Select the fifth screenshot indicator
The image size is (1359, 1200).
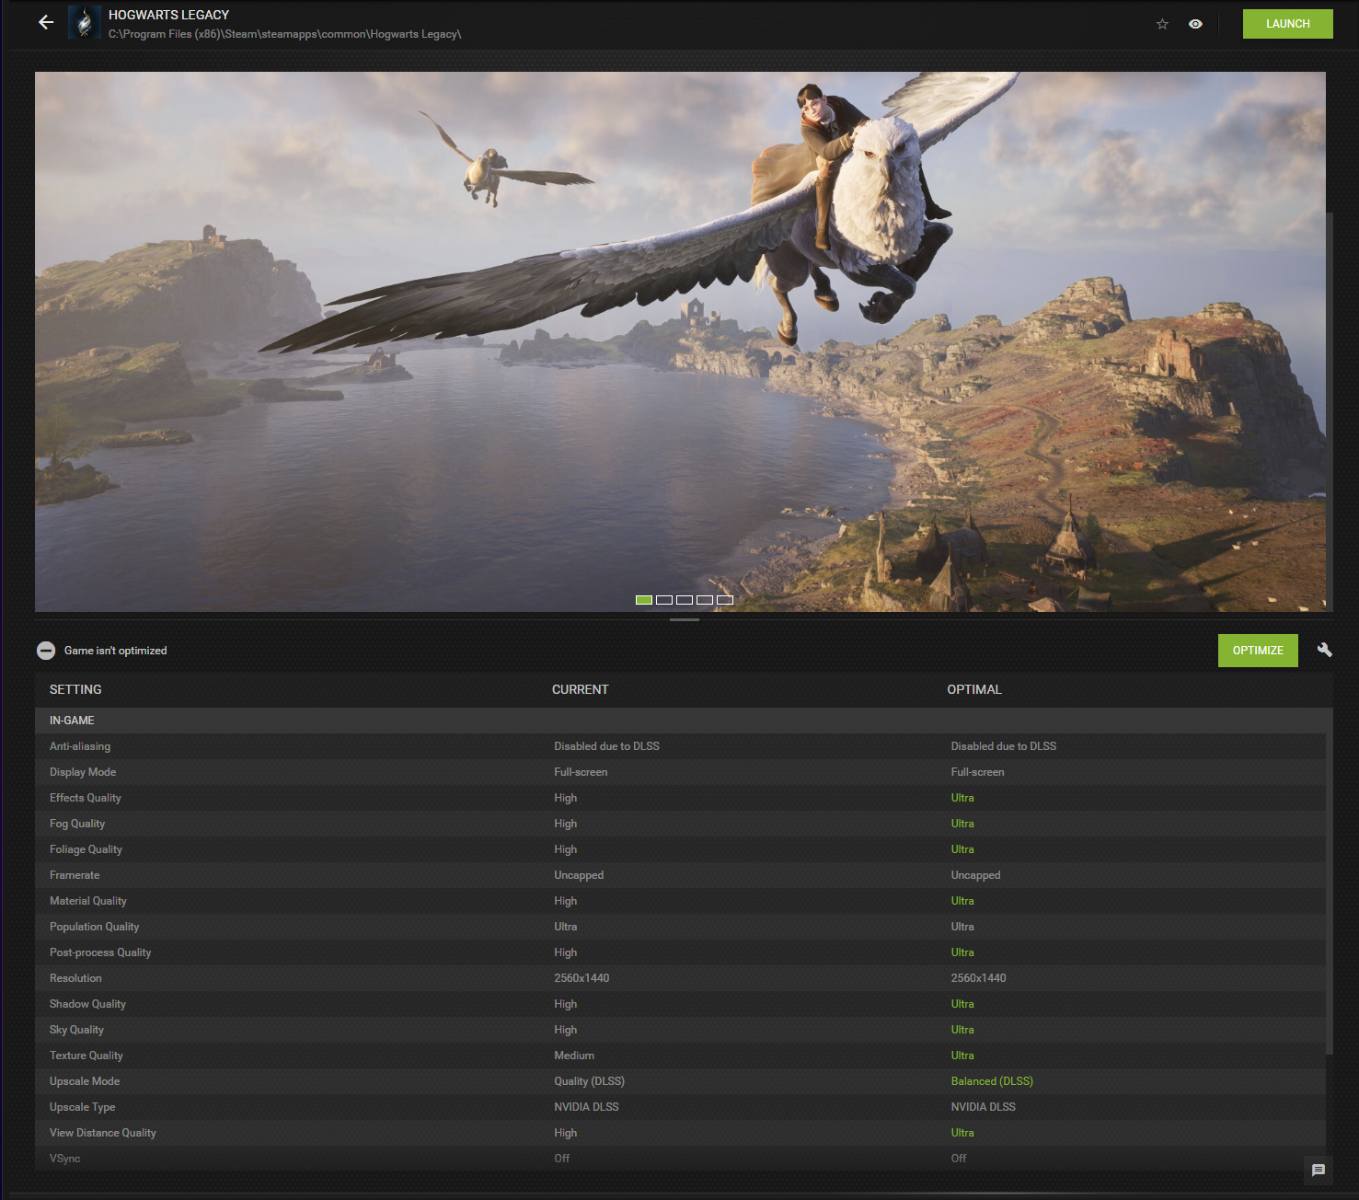click(725, 600)
